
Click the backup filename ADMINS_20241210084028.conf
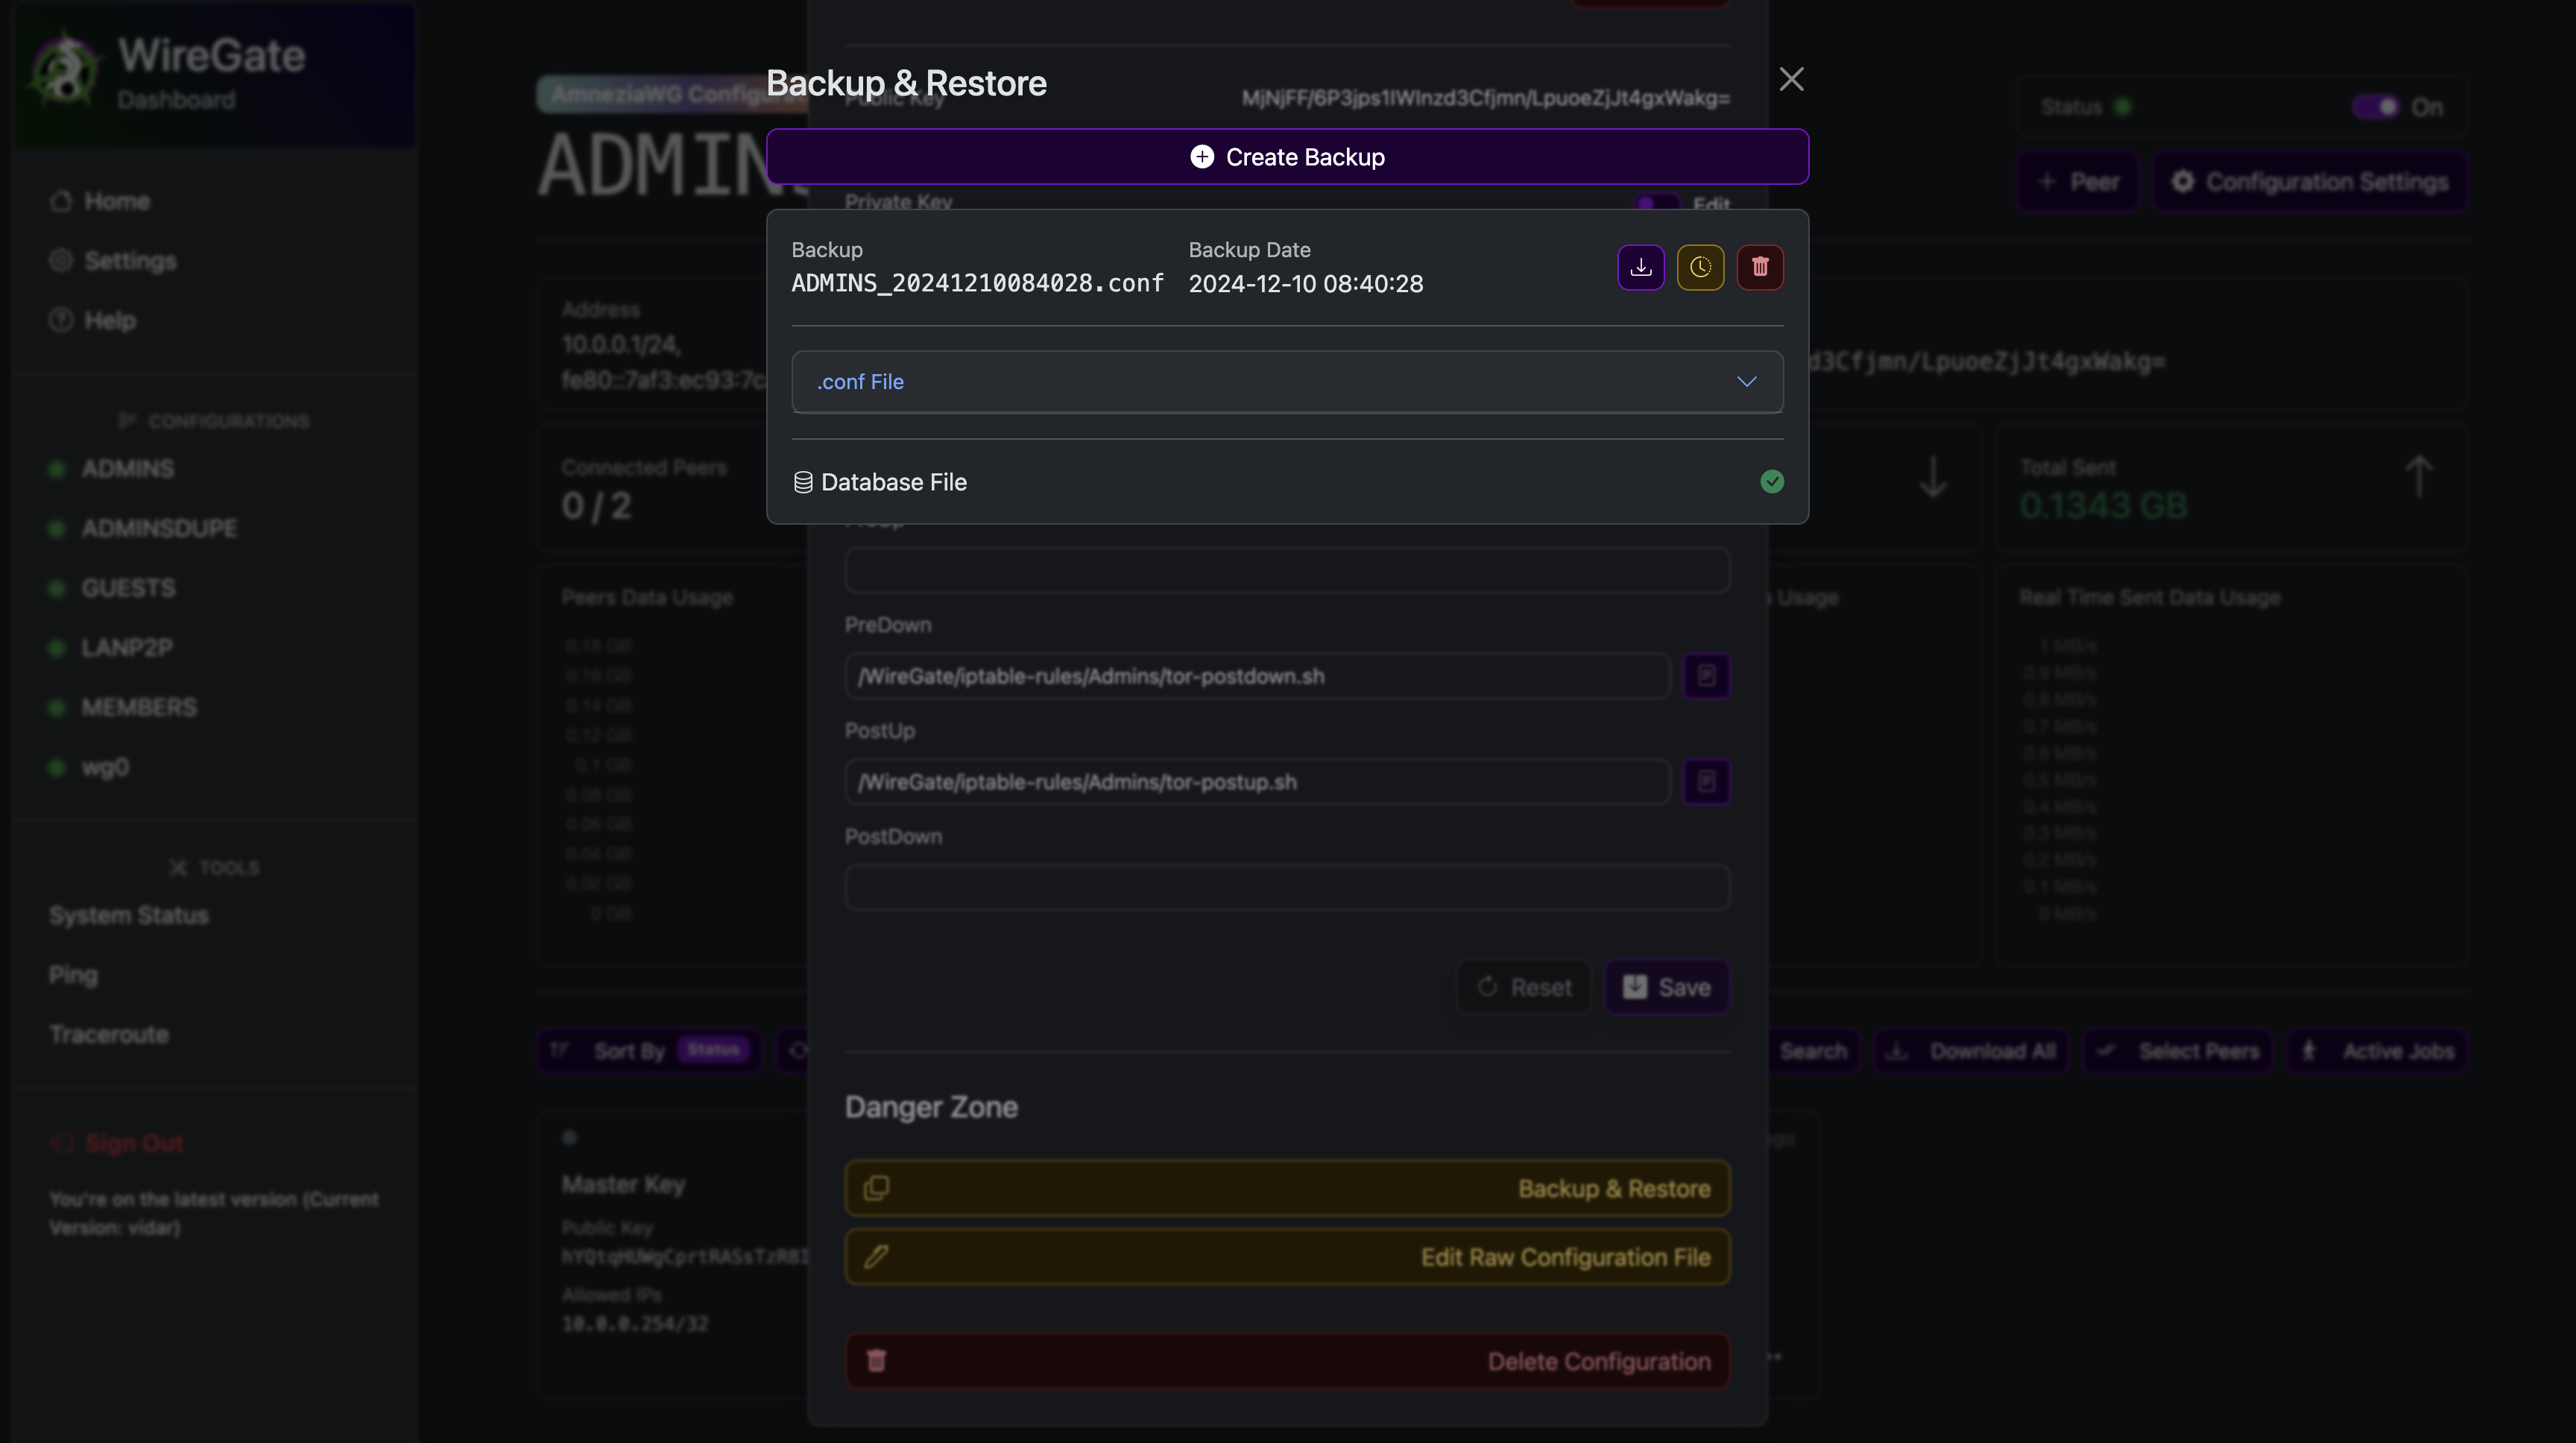click(x=977, y=284)
